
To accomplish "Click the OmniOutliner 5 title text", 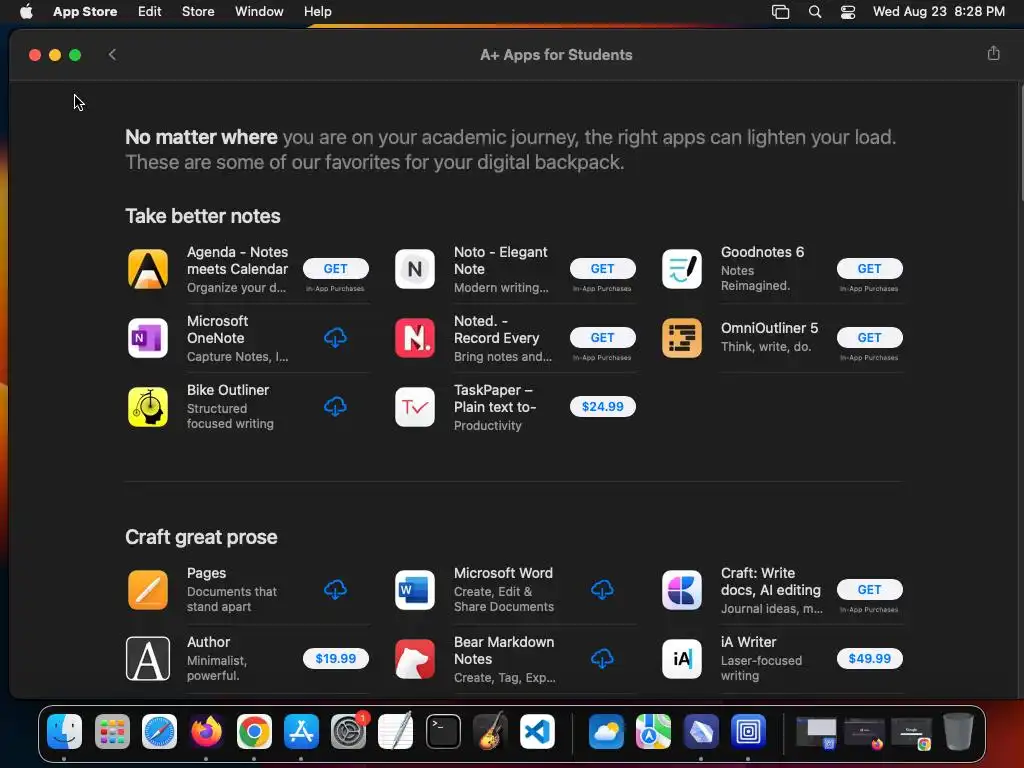I will click(x=769, y=328).
